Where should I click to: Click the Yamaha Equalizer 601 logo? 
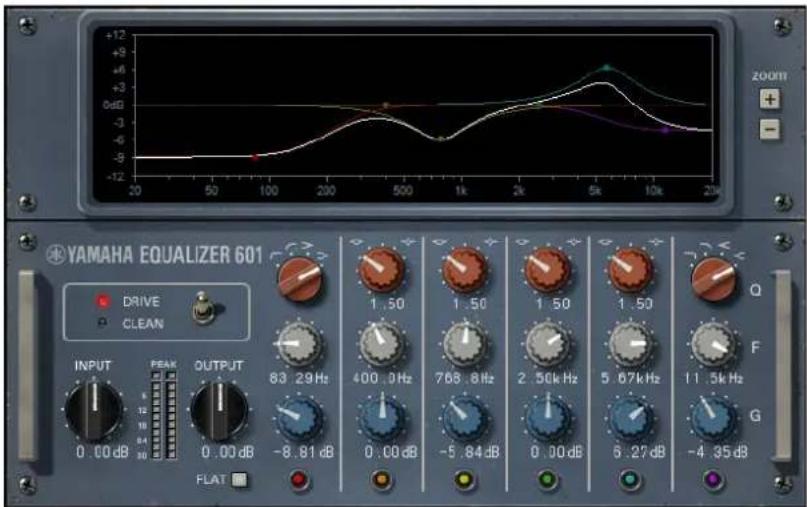[x=154, y=255]
